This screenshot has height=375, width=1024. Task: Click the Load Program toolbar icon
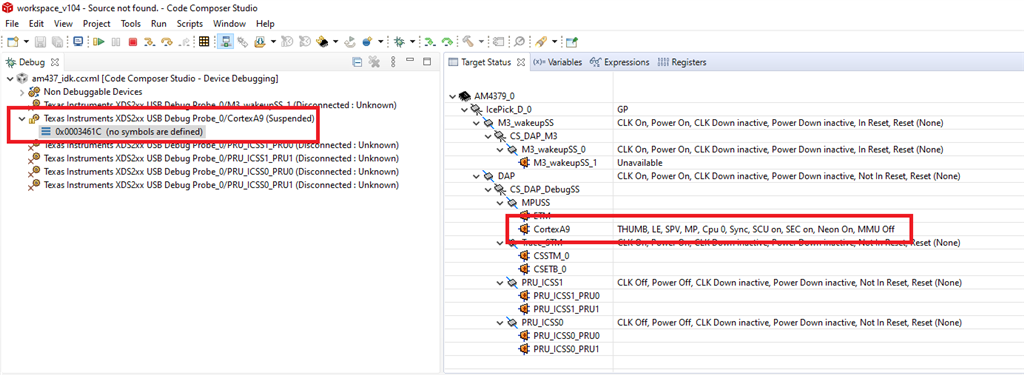click(x=259, y=41)
